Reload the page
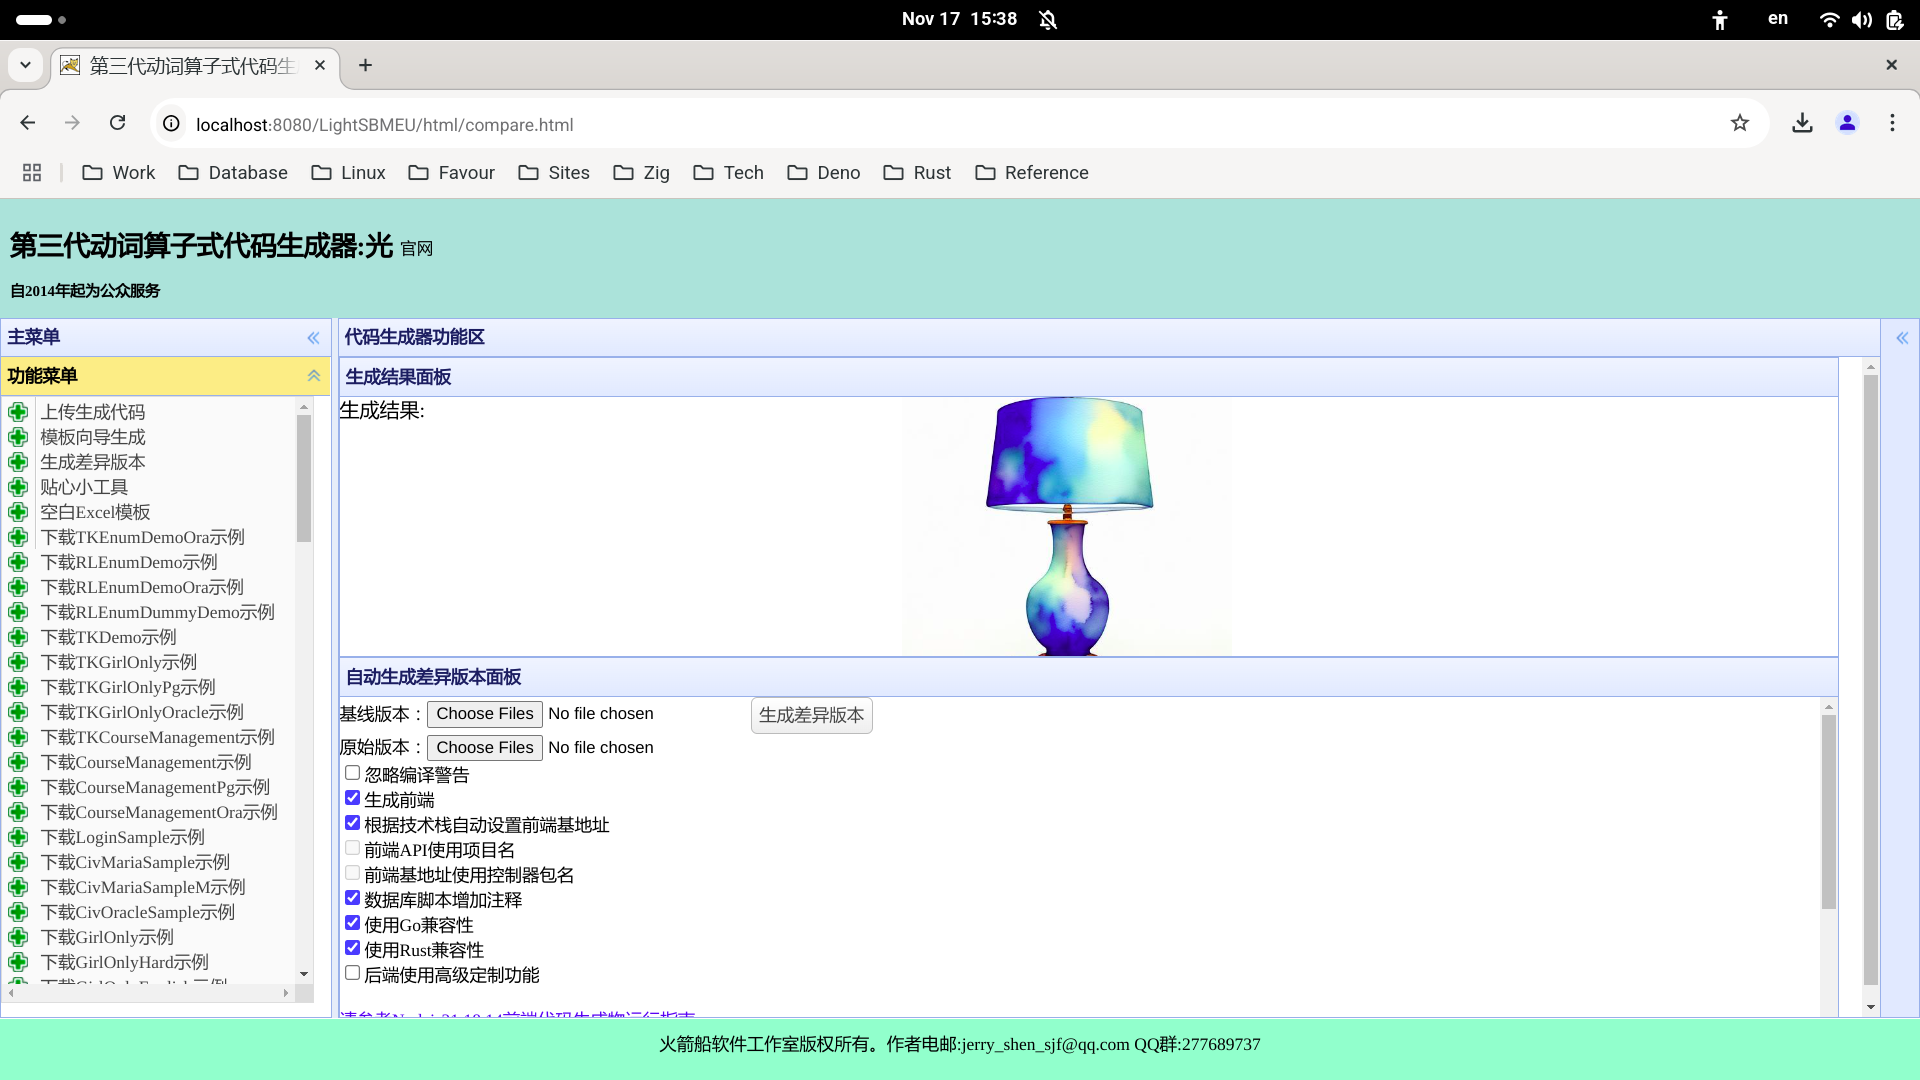 (x=118, y=123)
